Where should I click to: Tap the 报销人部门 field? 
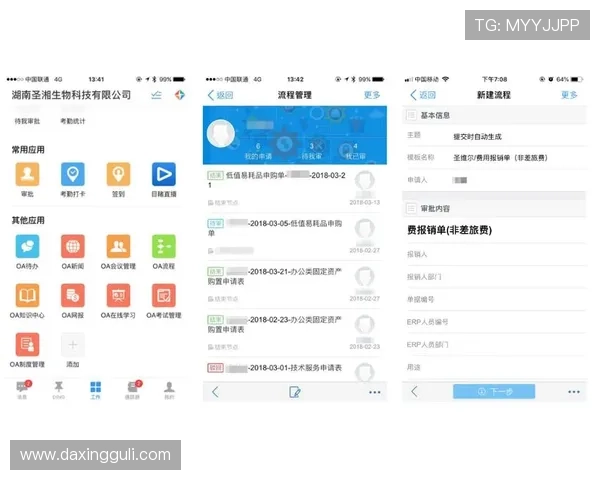click(494, 277)
